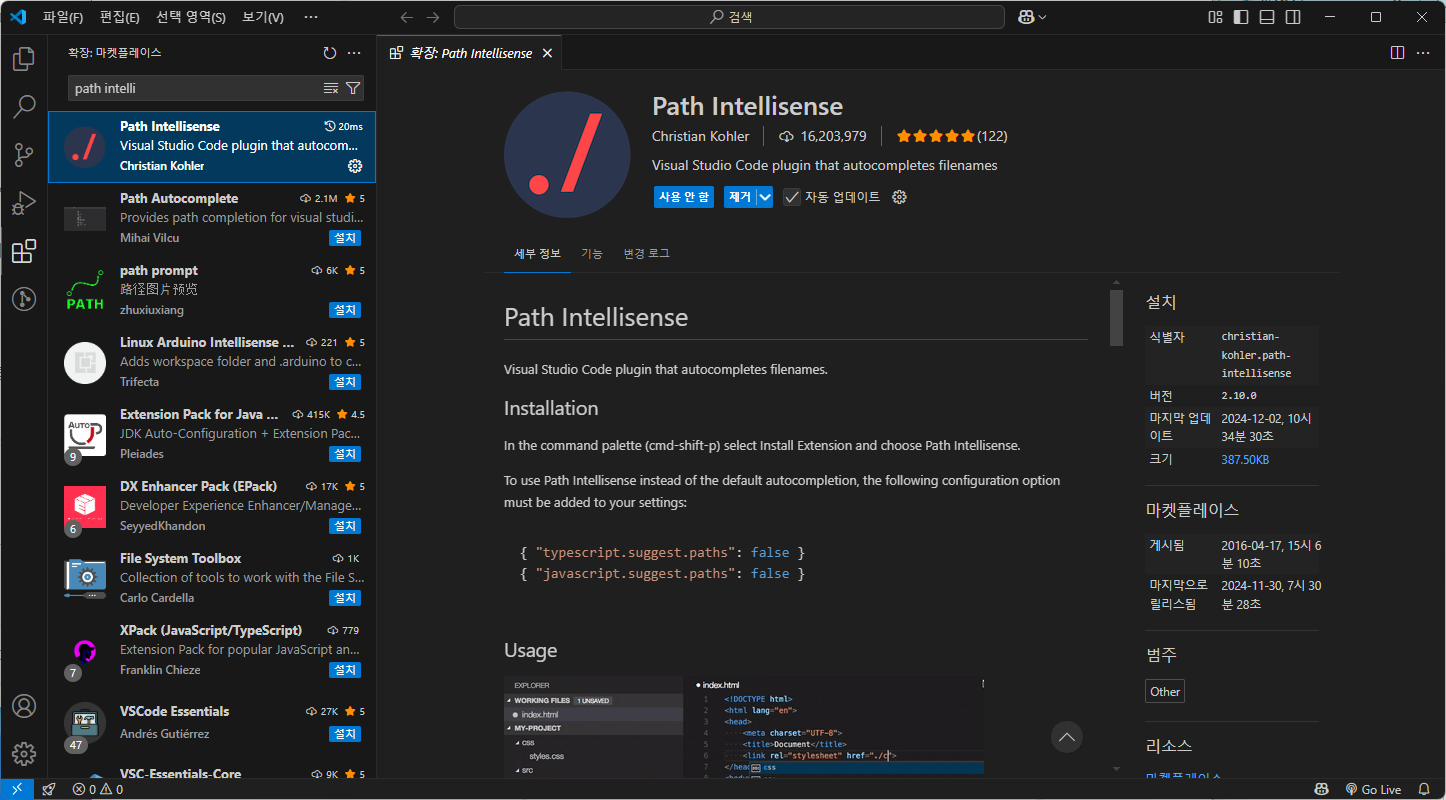Open editor more actions menu
1446x800 pixels.
[x=1422, y=53]
